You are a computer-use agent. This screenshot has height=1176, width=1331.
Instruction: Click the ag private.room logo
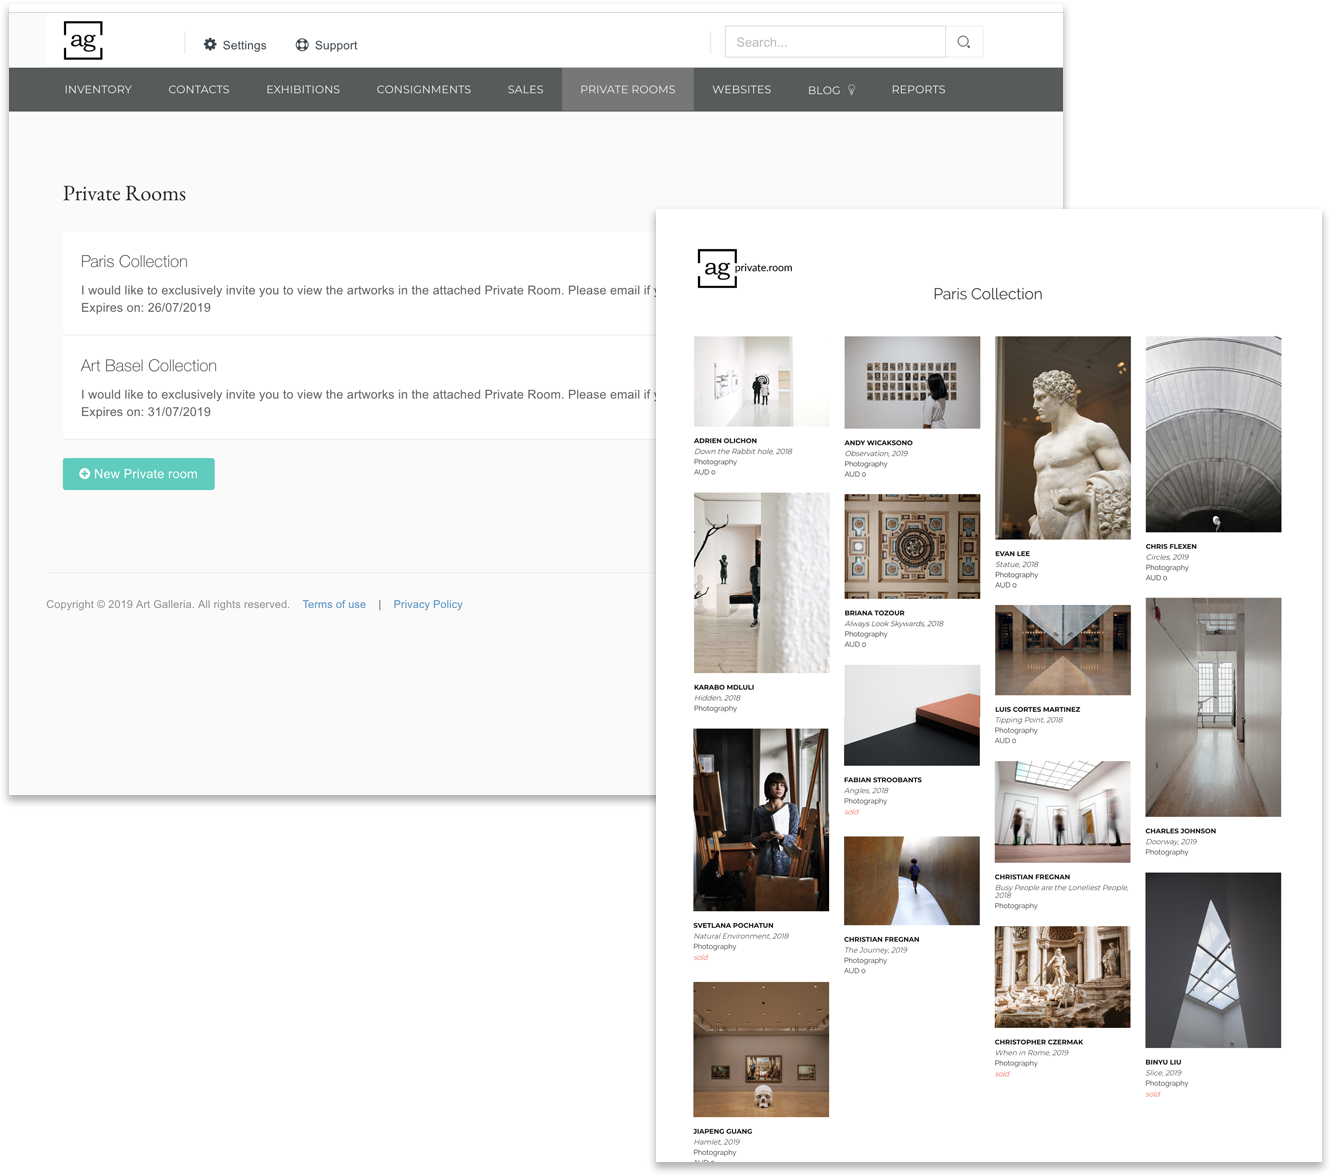tap(744, 268)
